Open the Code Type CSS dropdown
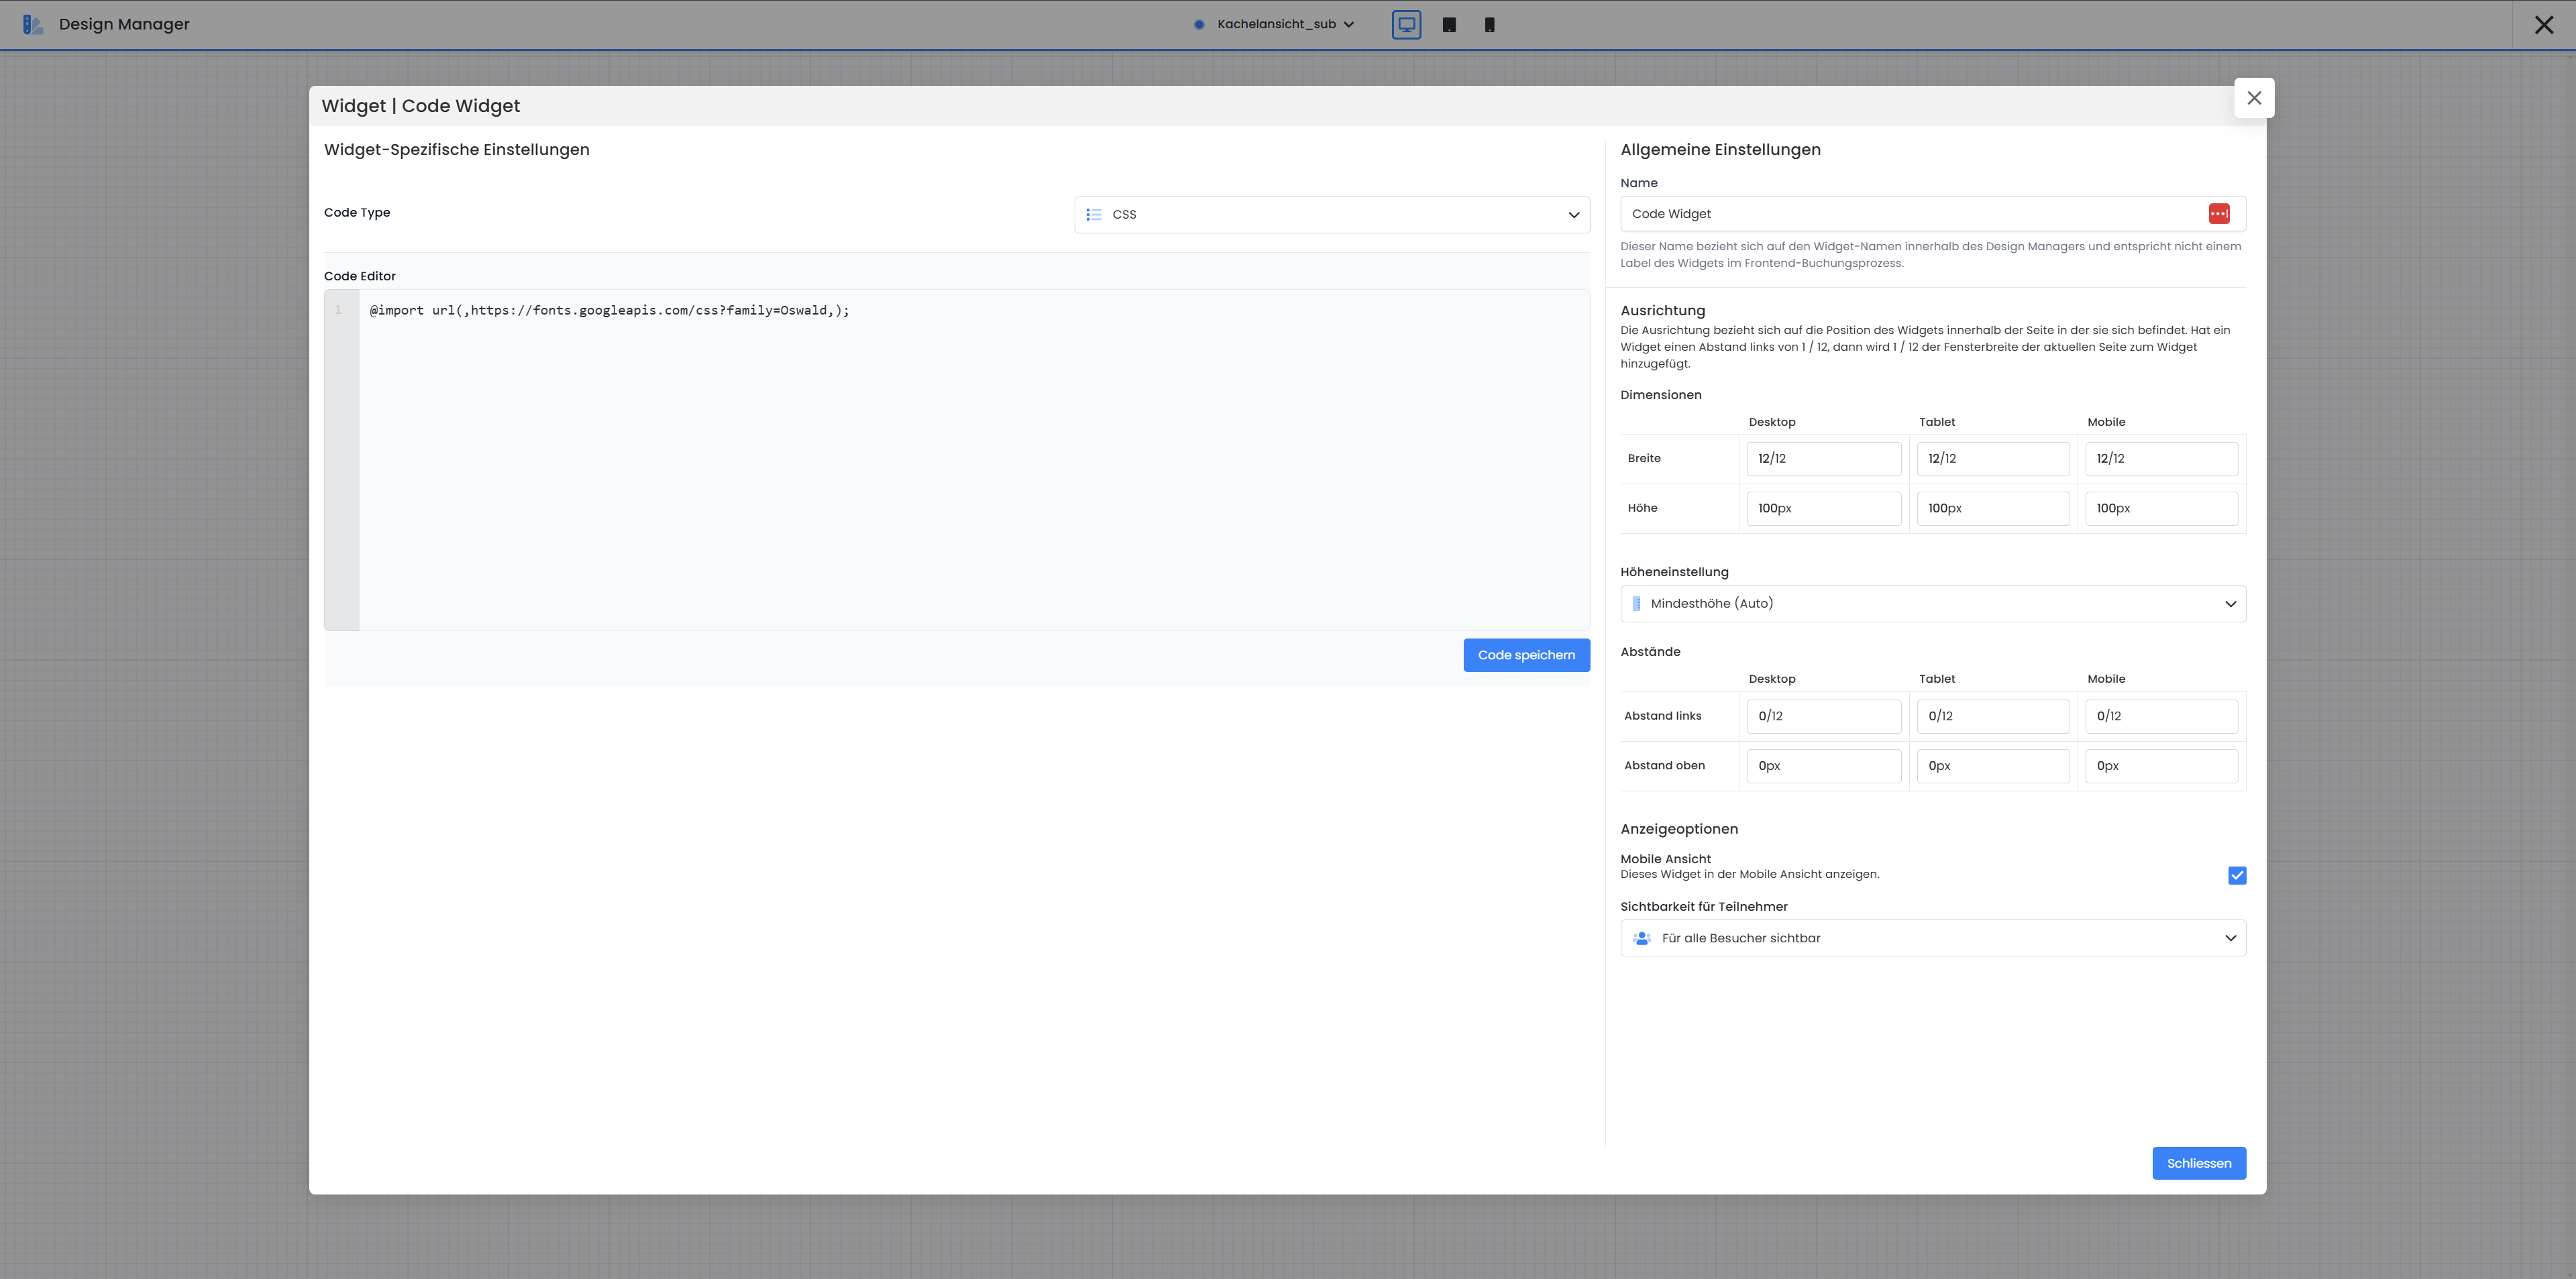Viewport: 2576px width, 1279px height. coord(1331,215)
